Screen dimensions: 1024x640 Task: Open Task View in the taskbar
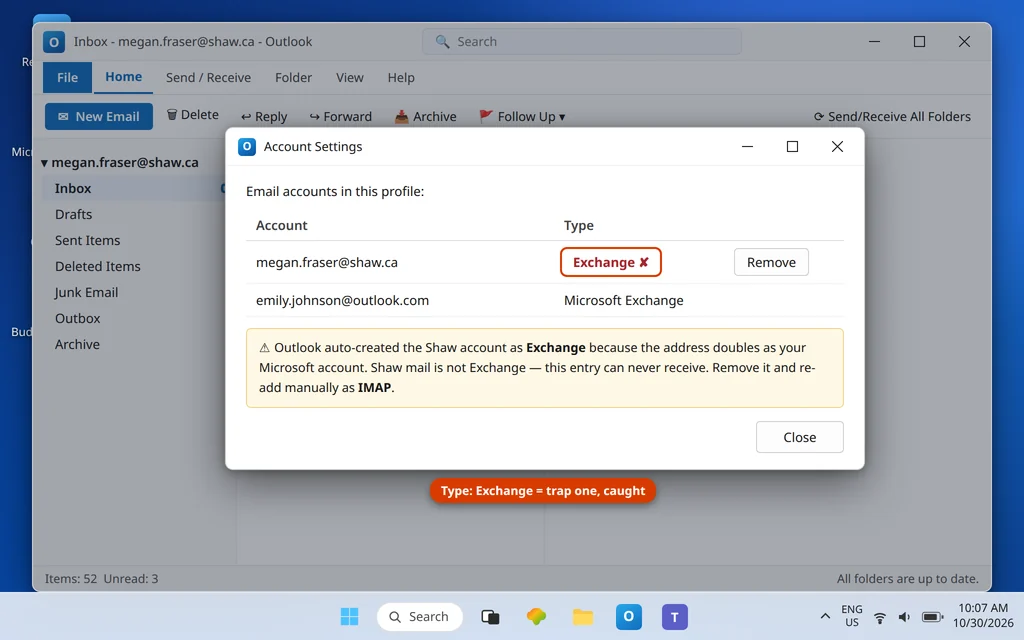[490, 616]
